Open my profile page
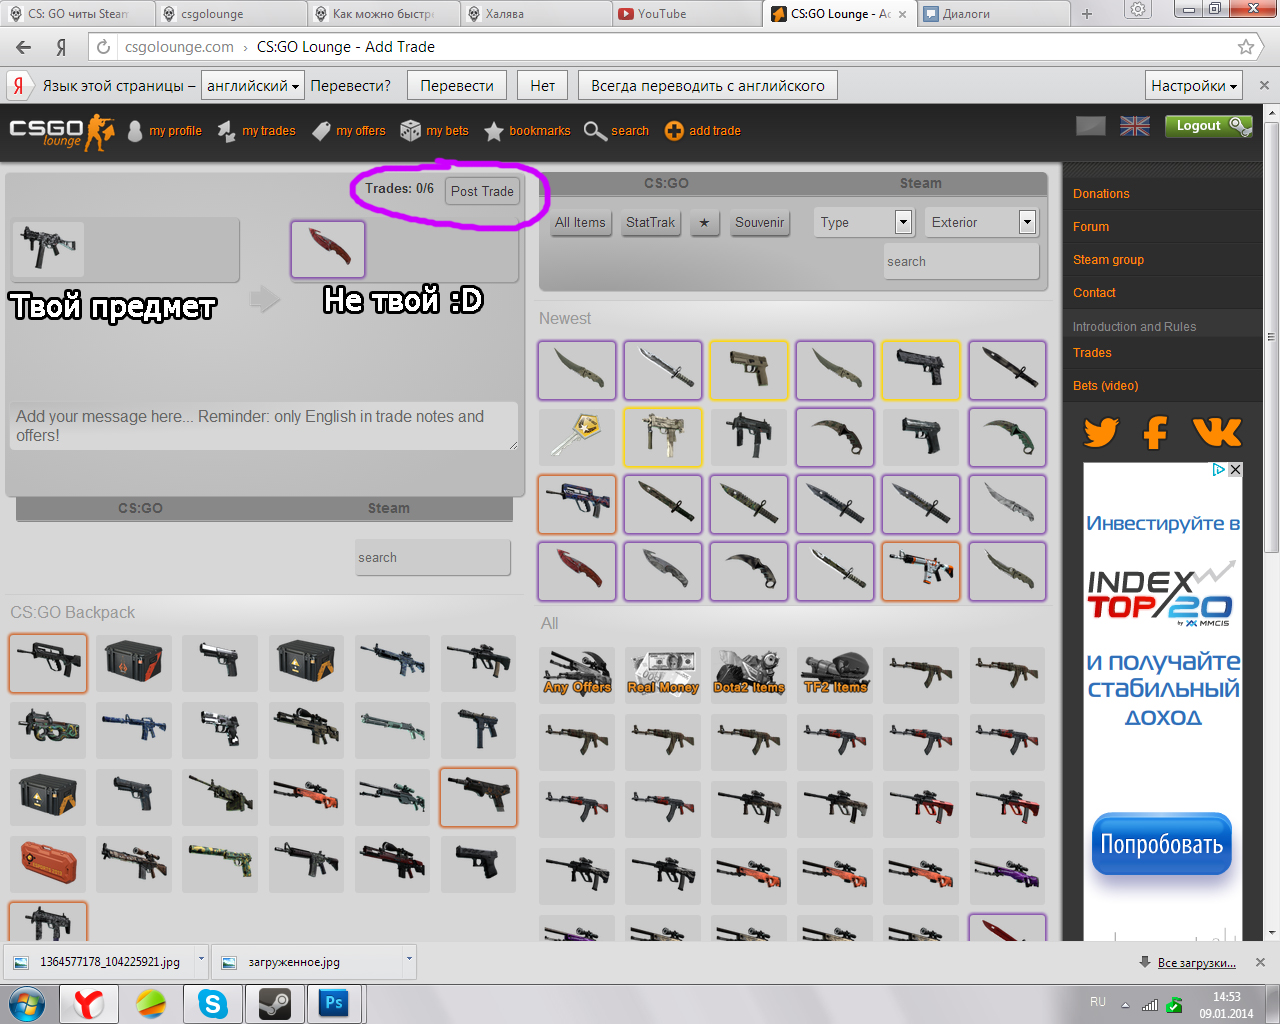This screenshot has width=1280, height=1024. 175,131
